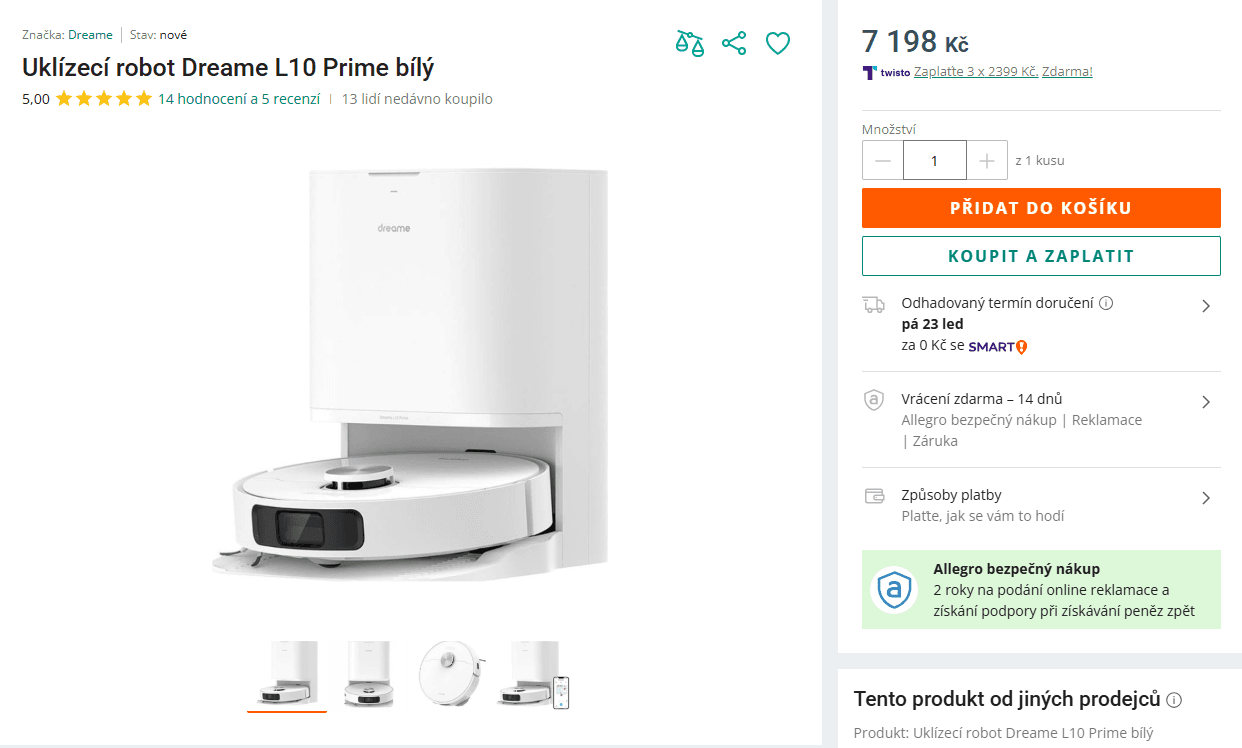The width and height of the screenshot is (1242, 748).
Task: Open the share product icon
Action: [734, 43]
